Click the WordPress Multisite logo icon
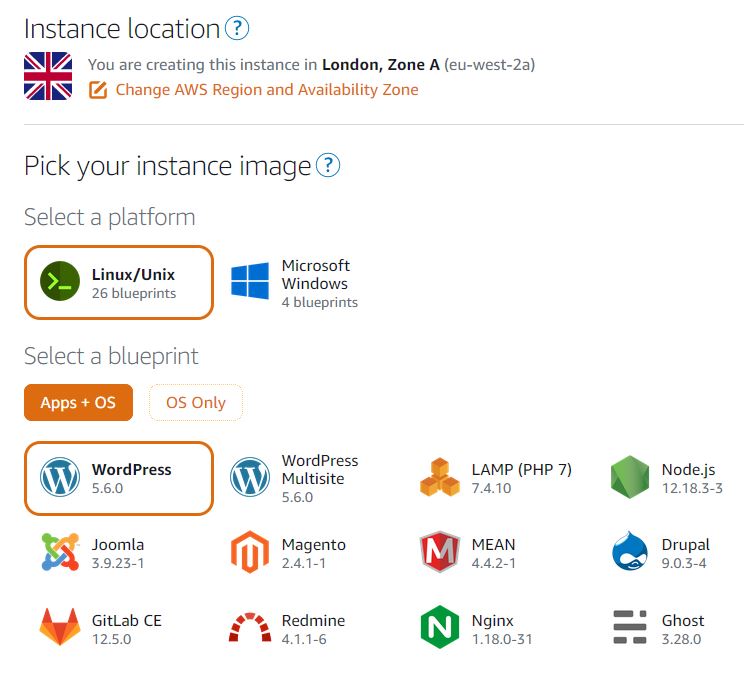Screen dimensions: 744x677 [x=250, y=477]
